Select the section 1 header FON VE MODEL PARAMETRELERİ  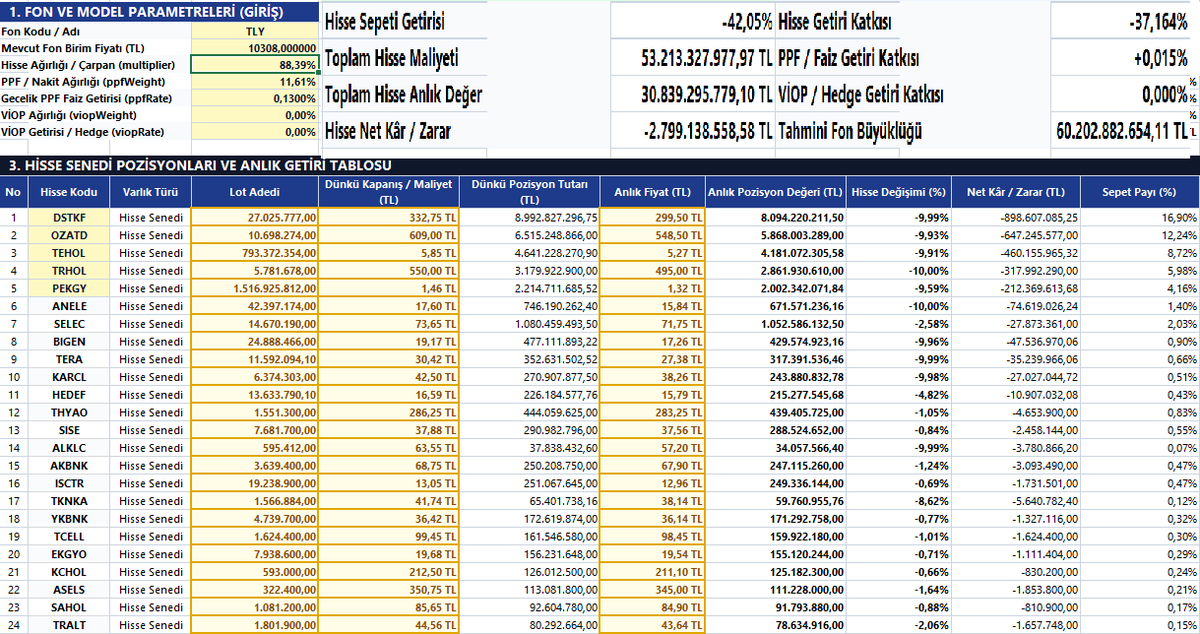coord(160,12)
